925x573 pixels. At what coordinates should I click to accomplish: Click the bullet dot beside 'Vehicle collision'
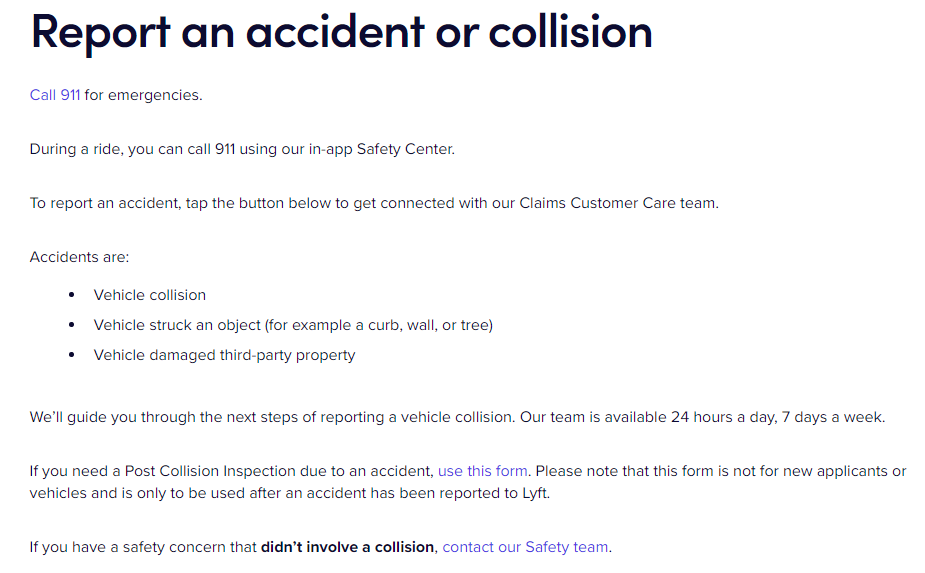[x=72, y=295]
